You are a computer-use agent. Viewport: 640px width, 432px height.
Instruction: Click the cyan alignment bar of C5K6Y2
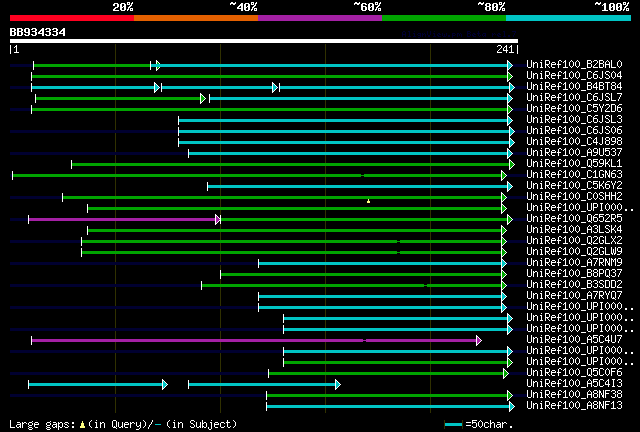point(358,186)
